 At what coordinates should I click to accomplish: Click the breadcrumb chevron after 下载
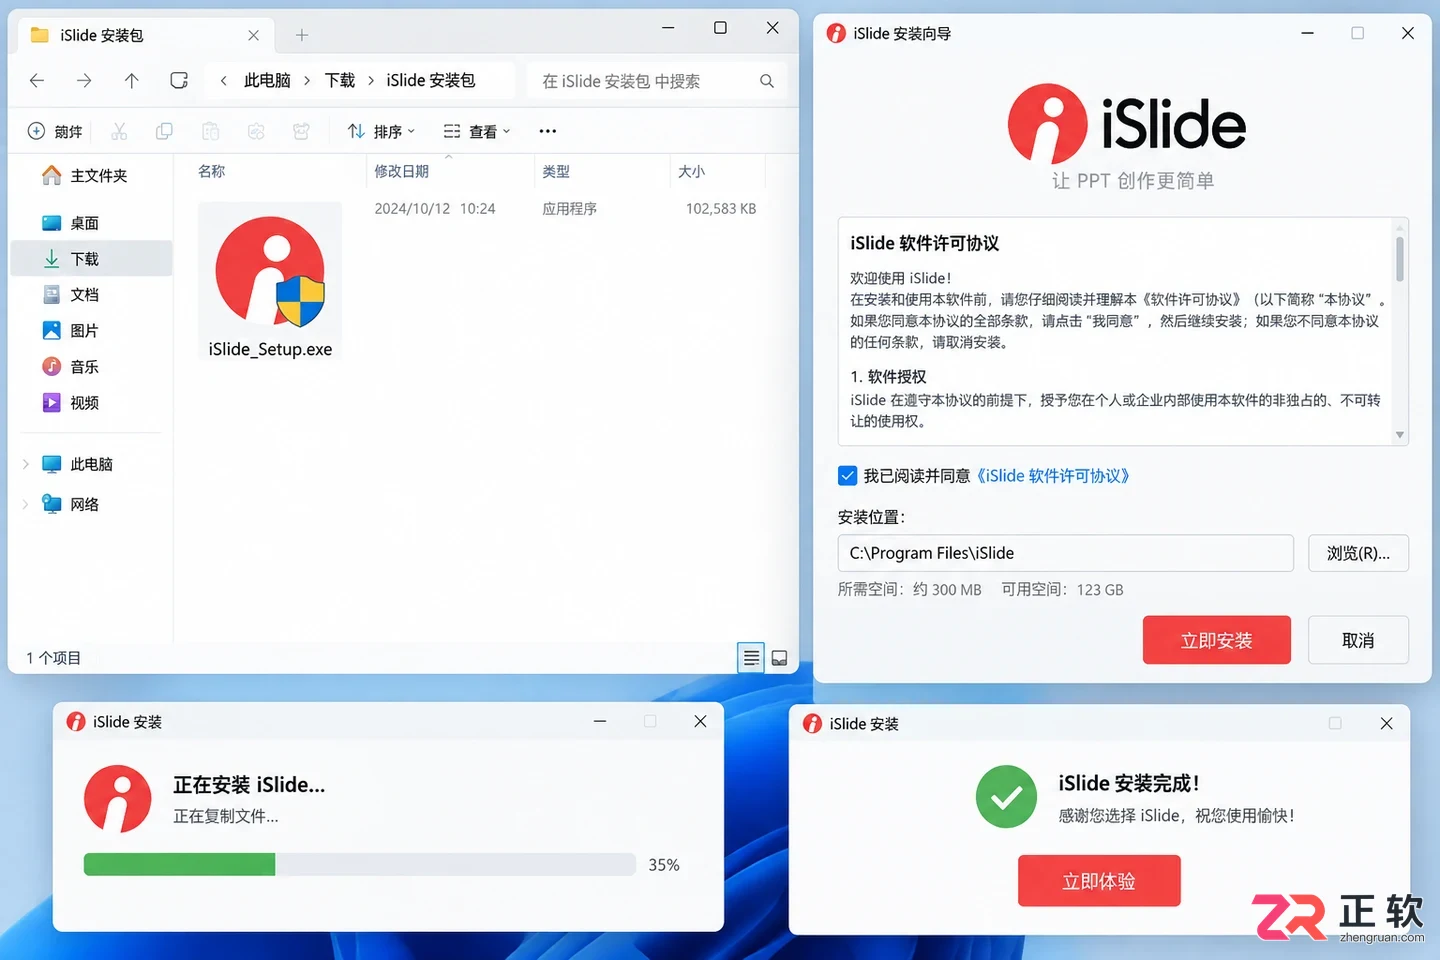[371, 81]
